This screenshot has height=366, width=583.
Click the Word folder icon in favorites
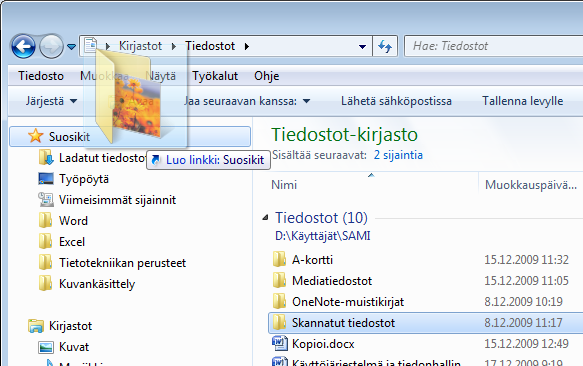pyautogui.click(x=45, y=220)
